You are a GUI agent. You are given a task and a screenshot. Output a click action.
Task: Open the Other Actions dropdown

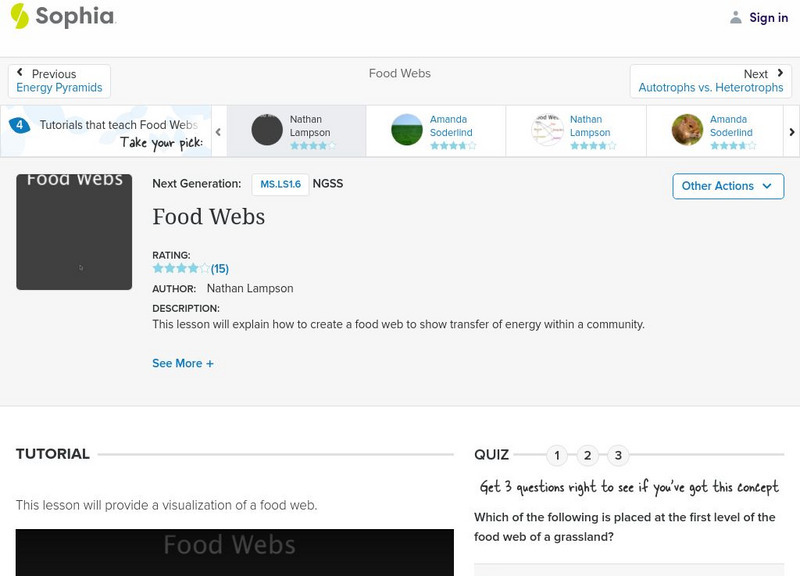click(x=727, y=186)
